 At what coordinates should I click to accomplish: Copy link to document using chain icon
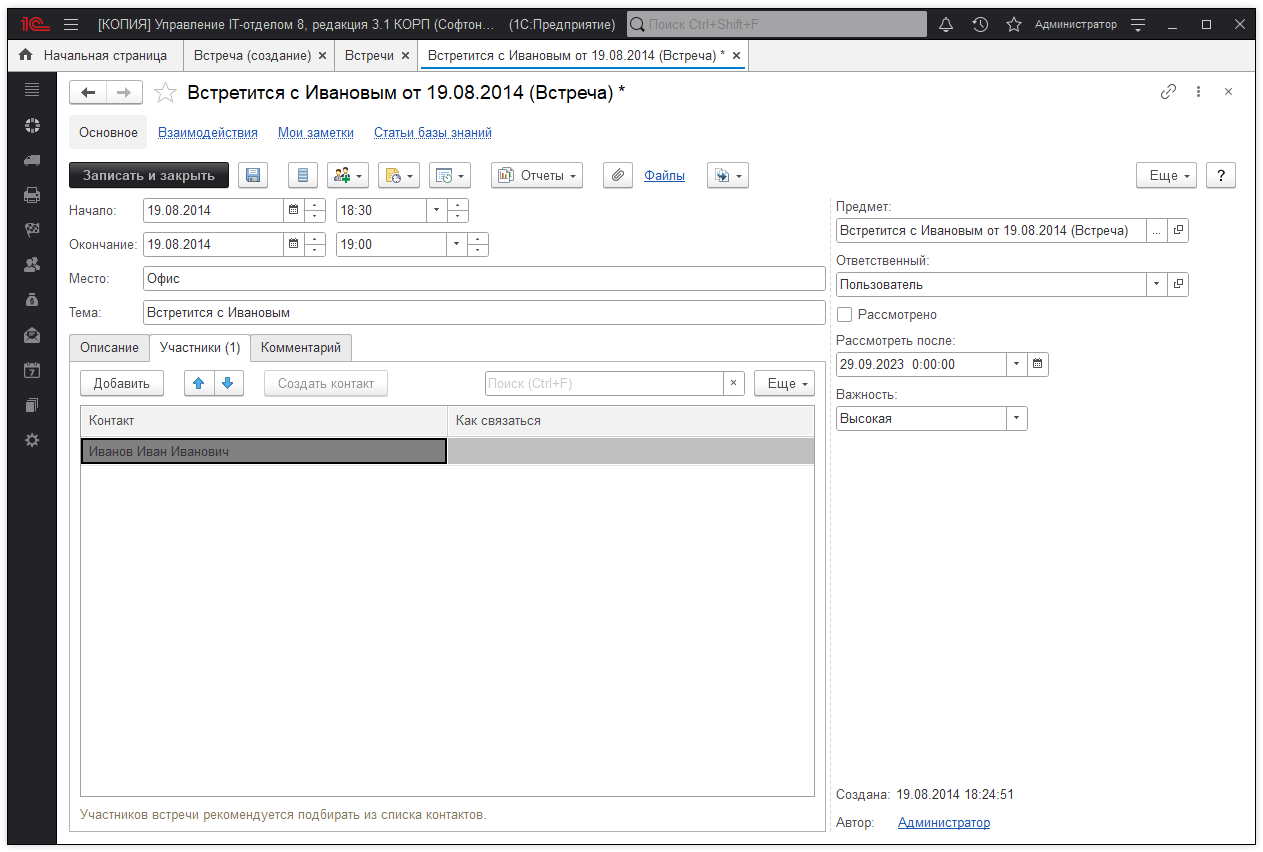click(x=1168, y=92)
